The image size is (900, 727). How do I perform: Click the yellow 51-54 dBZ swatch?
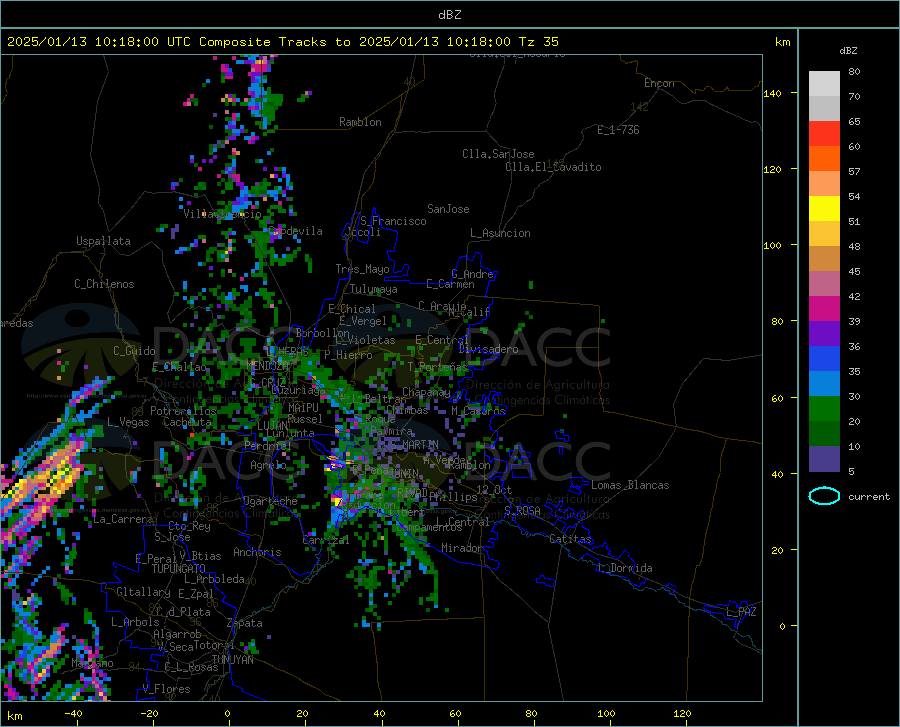click(824, 209)
